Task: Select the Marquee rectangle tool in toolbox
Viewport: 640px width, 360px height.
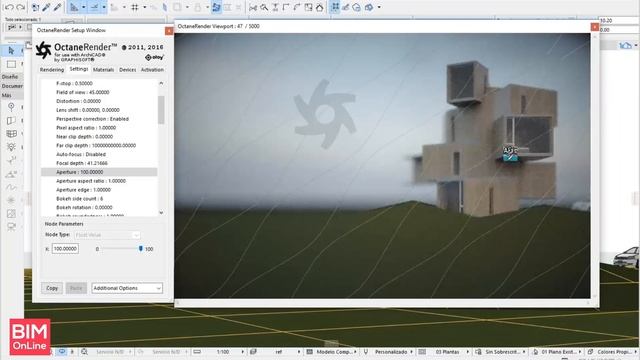Action: click(x=11, y=64)
